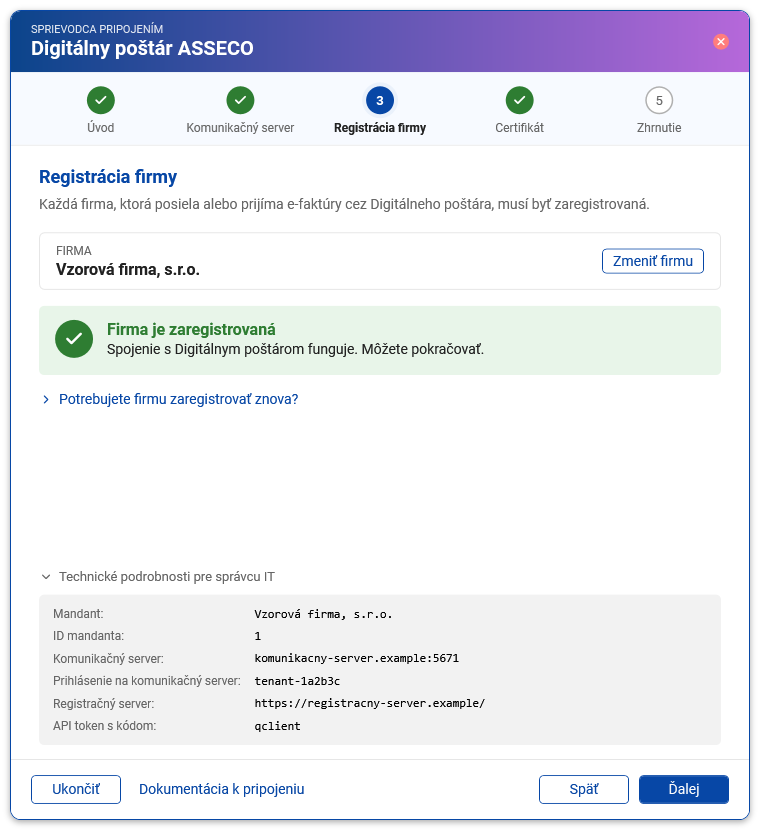
Task: Click the 'Komunikačný server:' detail label
Action: point(108,658)
